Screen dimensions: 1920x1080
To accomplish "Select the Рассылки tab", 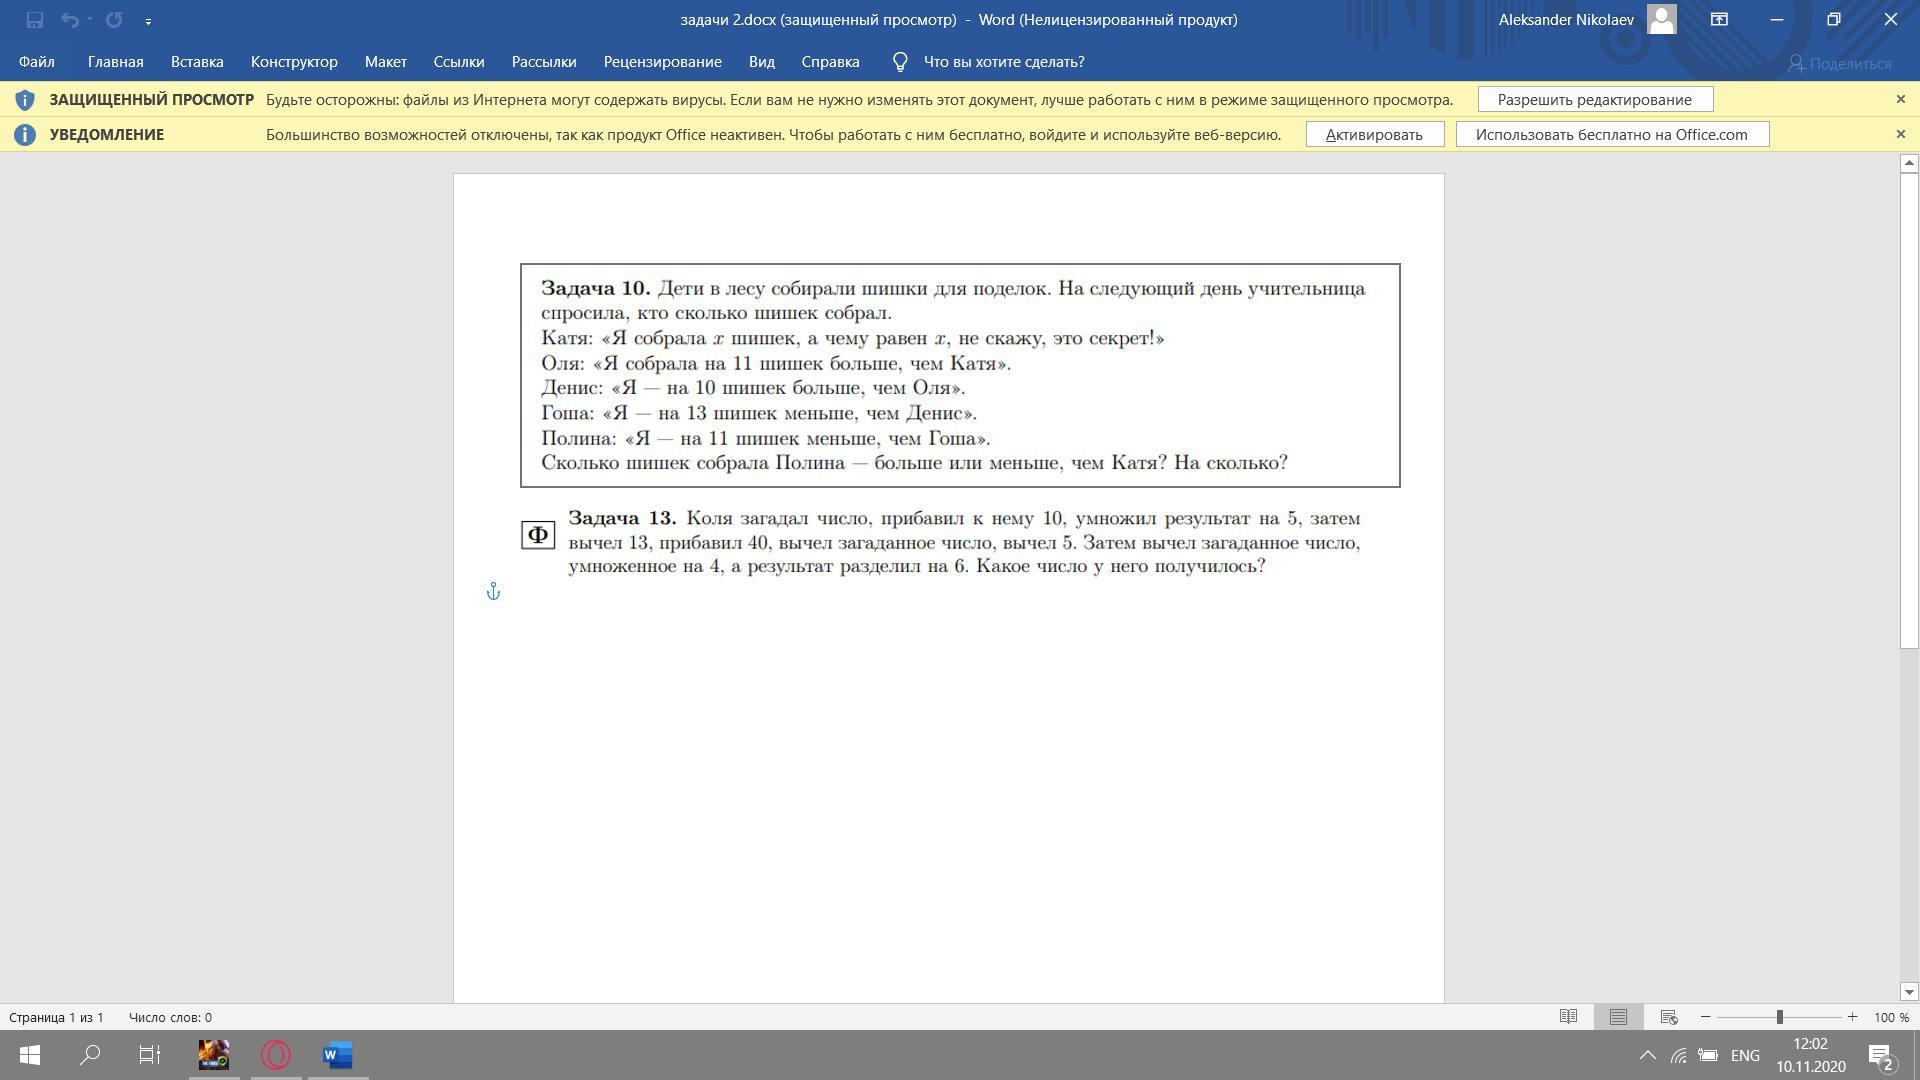I will pyautogui.click(x=544, y=62).
